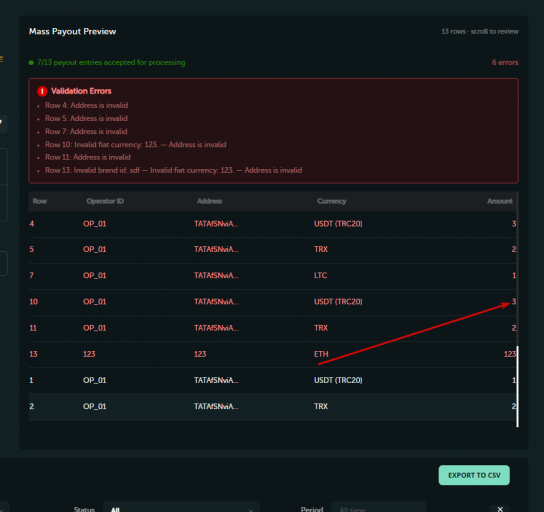Click amount 3 in row 10
Viewport: 544px width, 512px height.
click(x=514, y=302)
